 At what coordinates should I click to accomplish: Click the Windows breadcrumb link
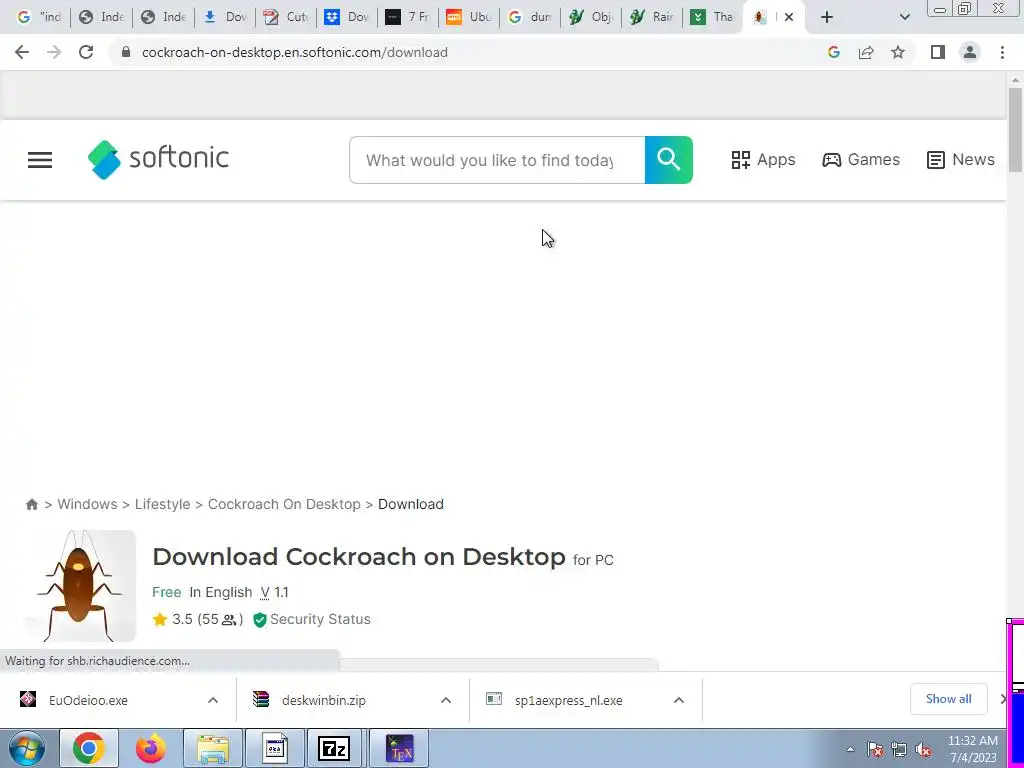click(x=88, y=504)
